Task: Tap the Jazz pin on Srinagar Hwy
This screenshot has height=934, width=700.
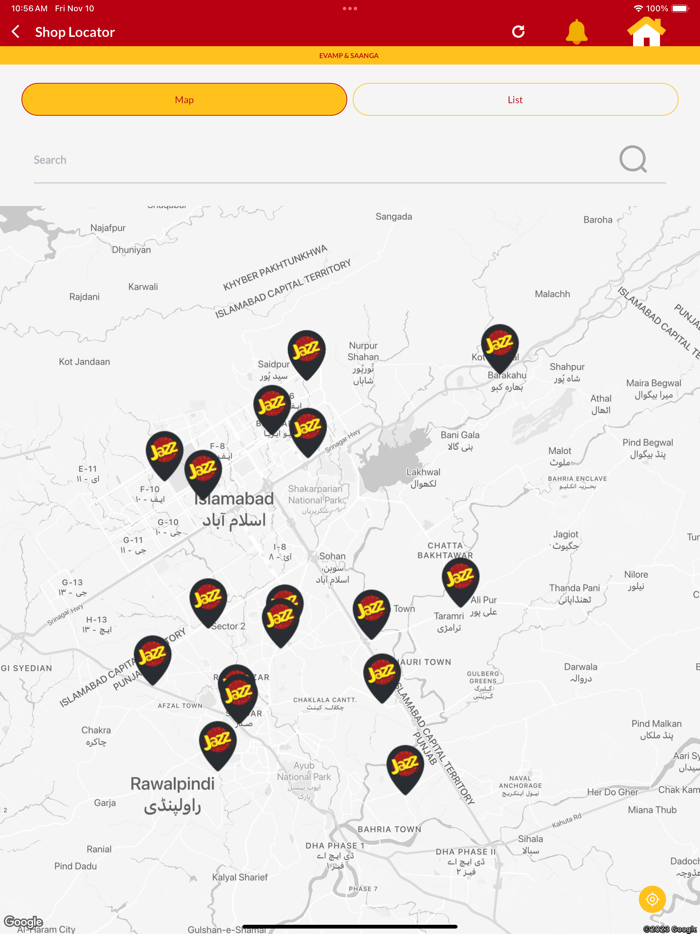Action: click(308, 432)
